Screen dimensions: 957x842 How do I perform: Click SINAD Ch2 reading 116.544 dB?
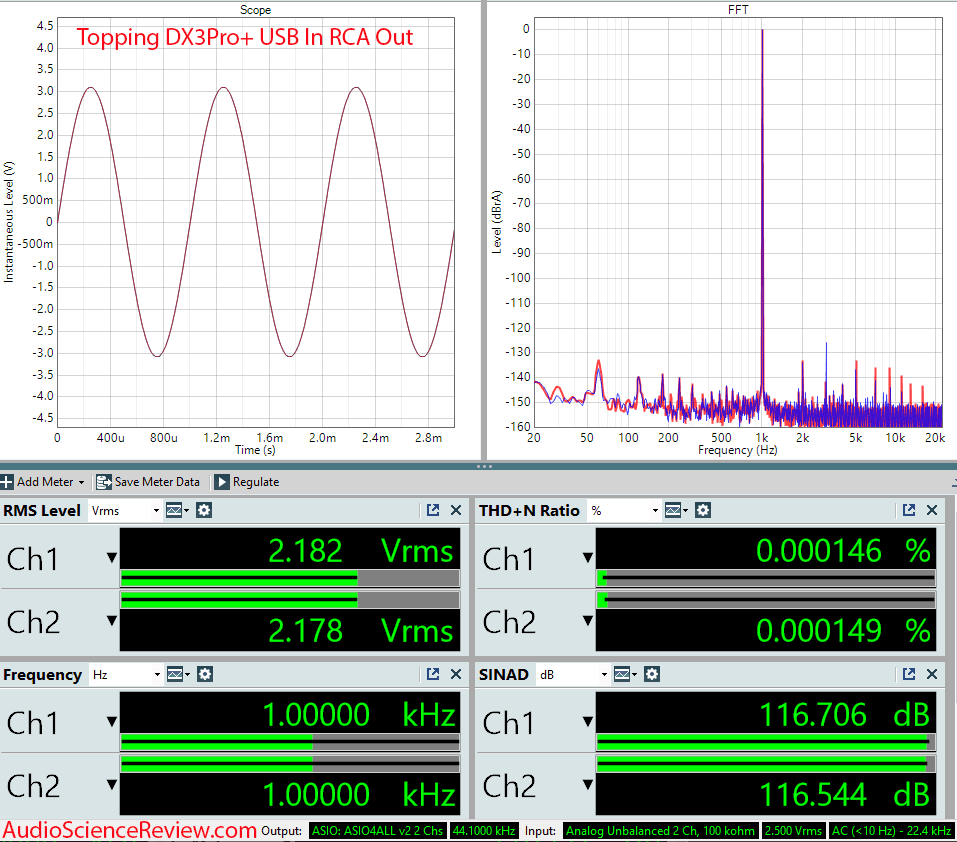(x=845, y=794)
